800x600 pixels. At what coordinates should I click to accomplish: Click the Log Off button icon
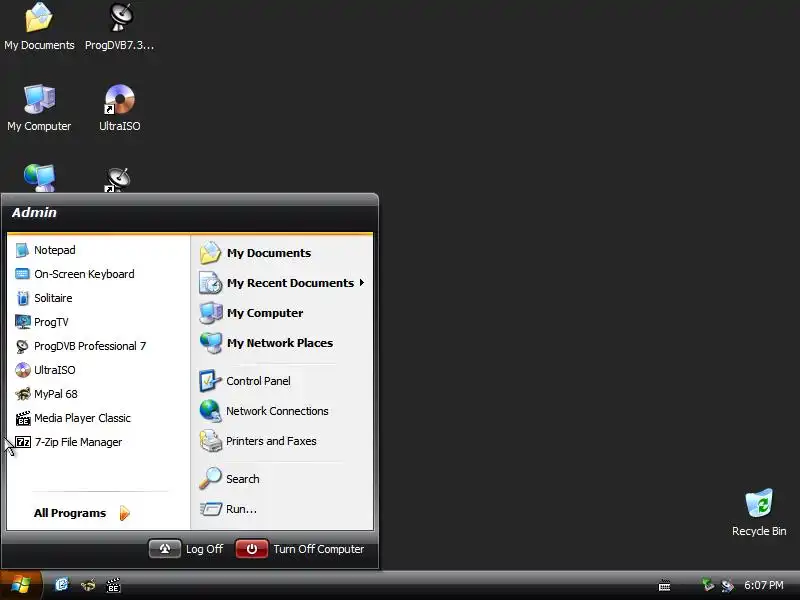(x=164, y=549)
